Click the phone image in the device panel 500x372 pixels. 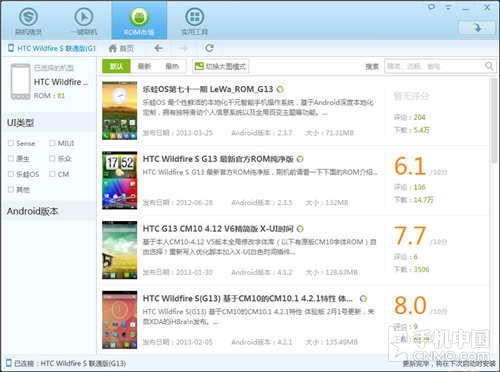(20, 82)
